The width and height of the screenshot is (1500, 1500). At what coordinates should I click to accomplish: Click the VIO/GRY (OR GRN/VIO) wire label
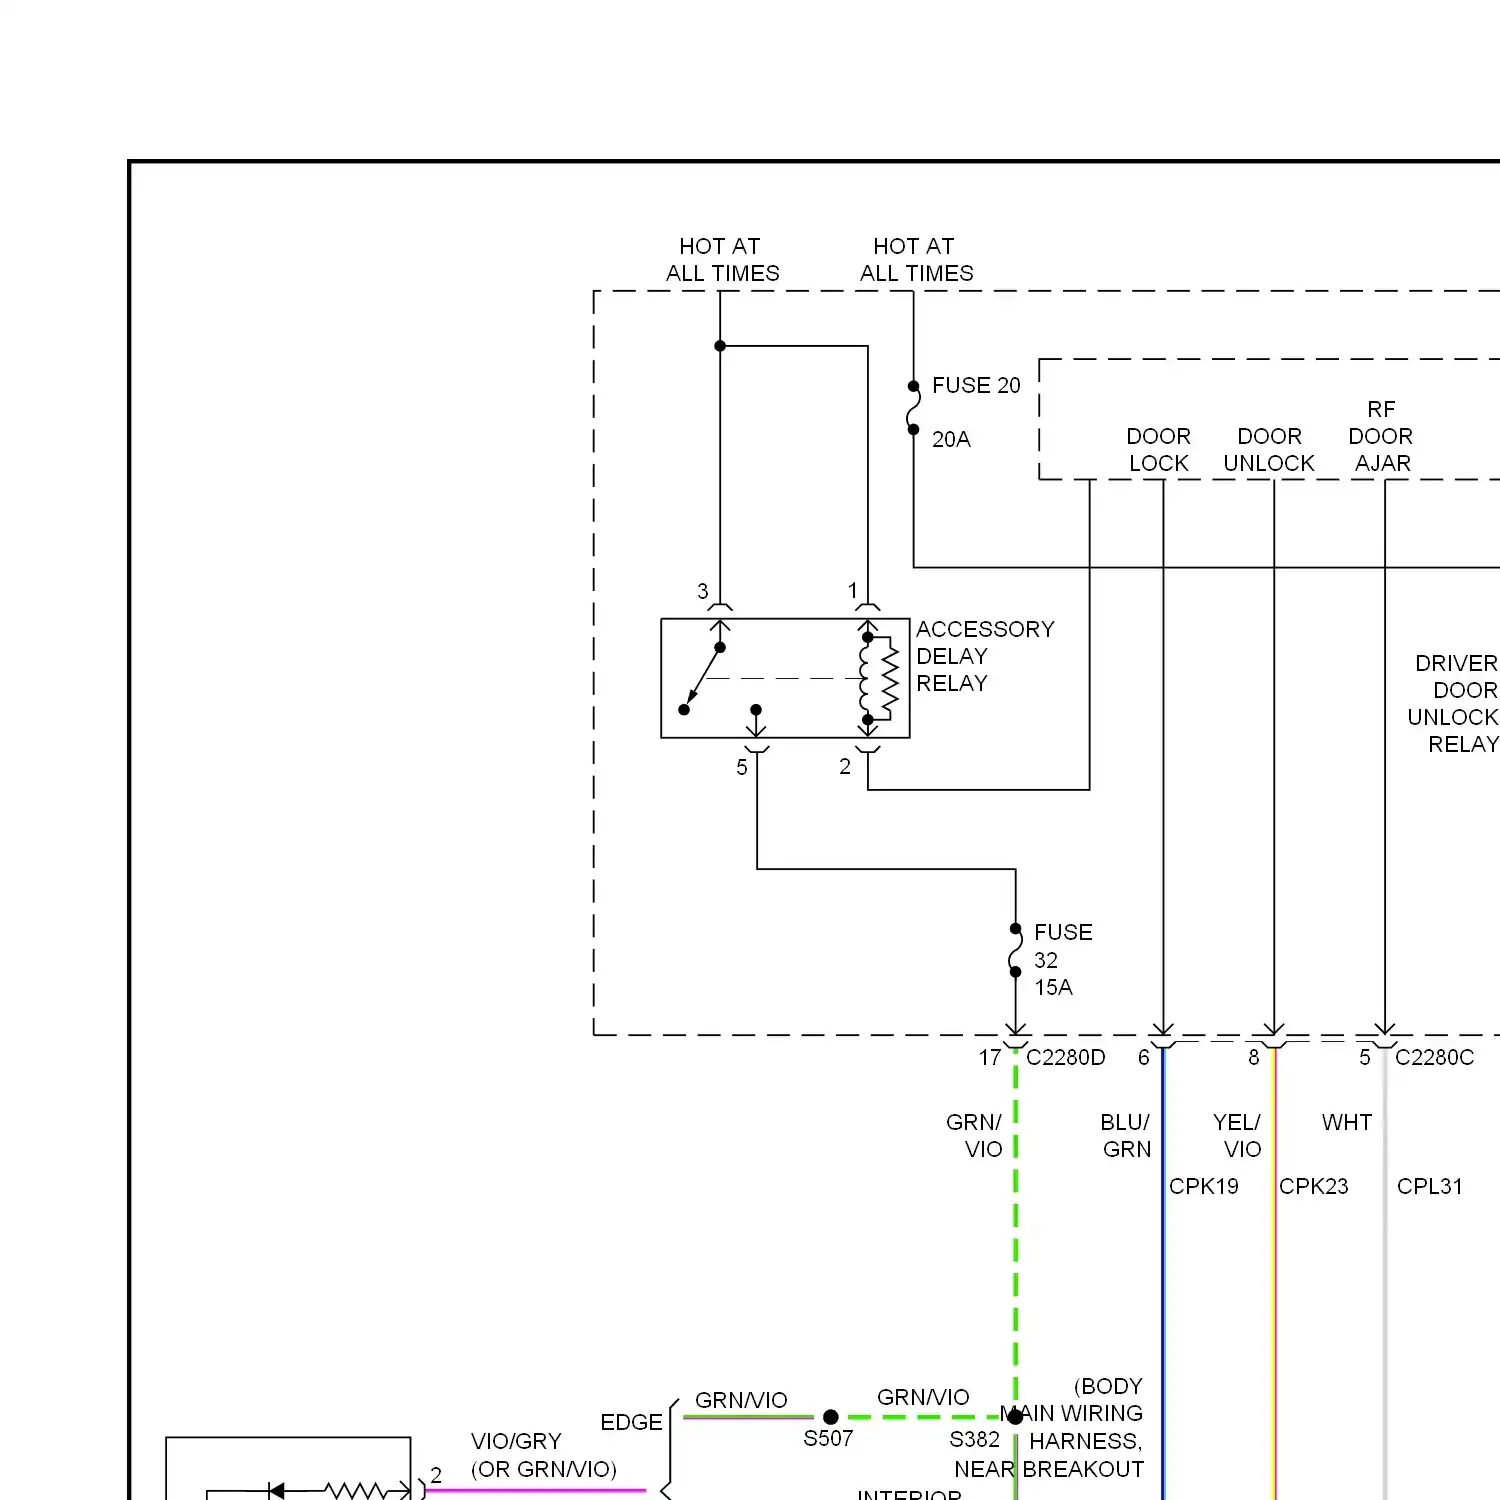544,1455
